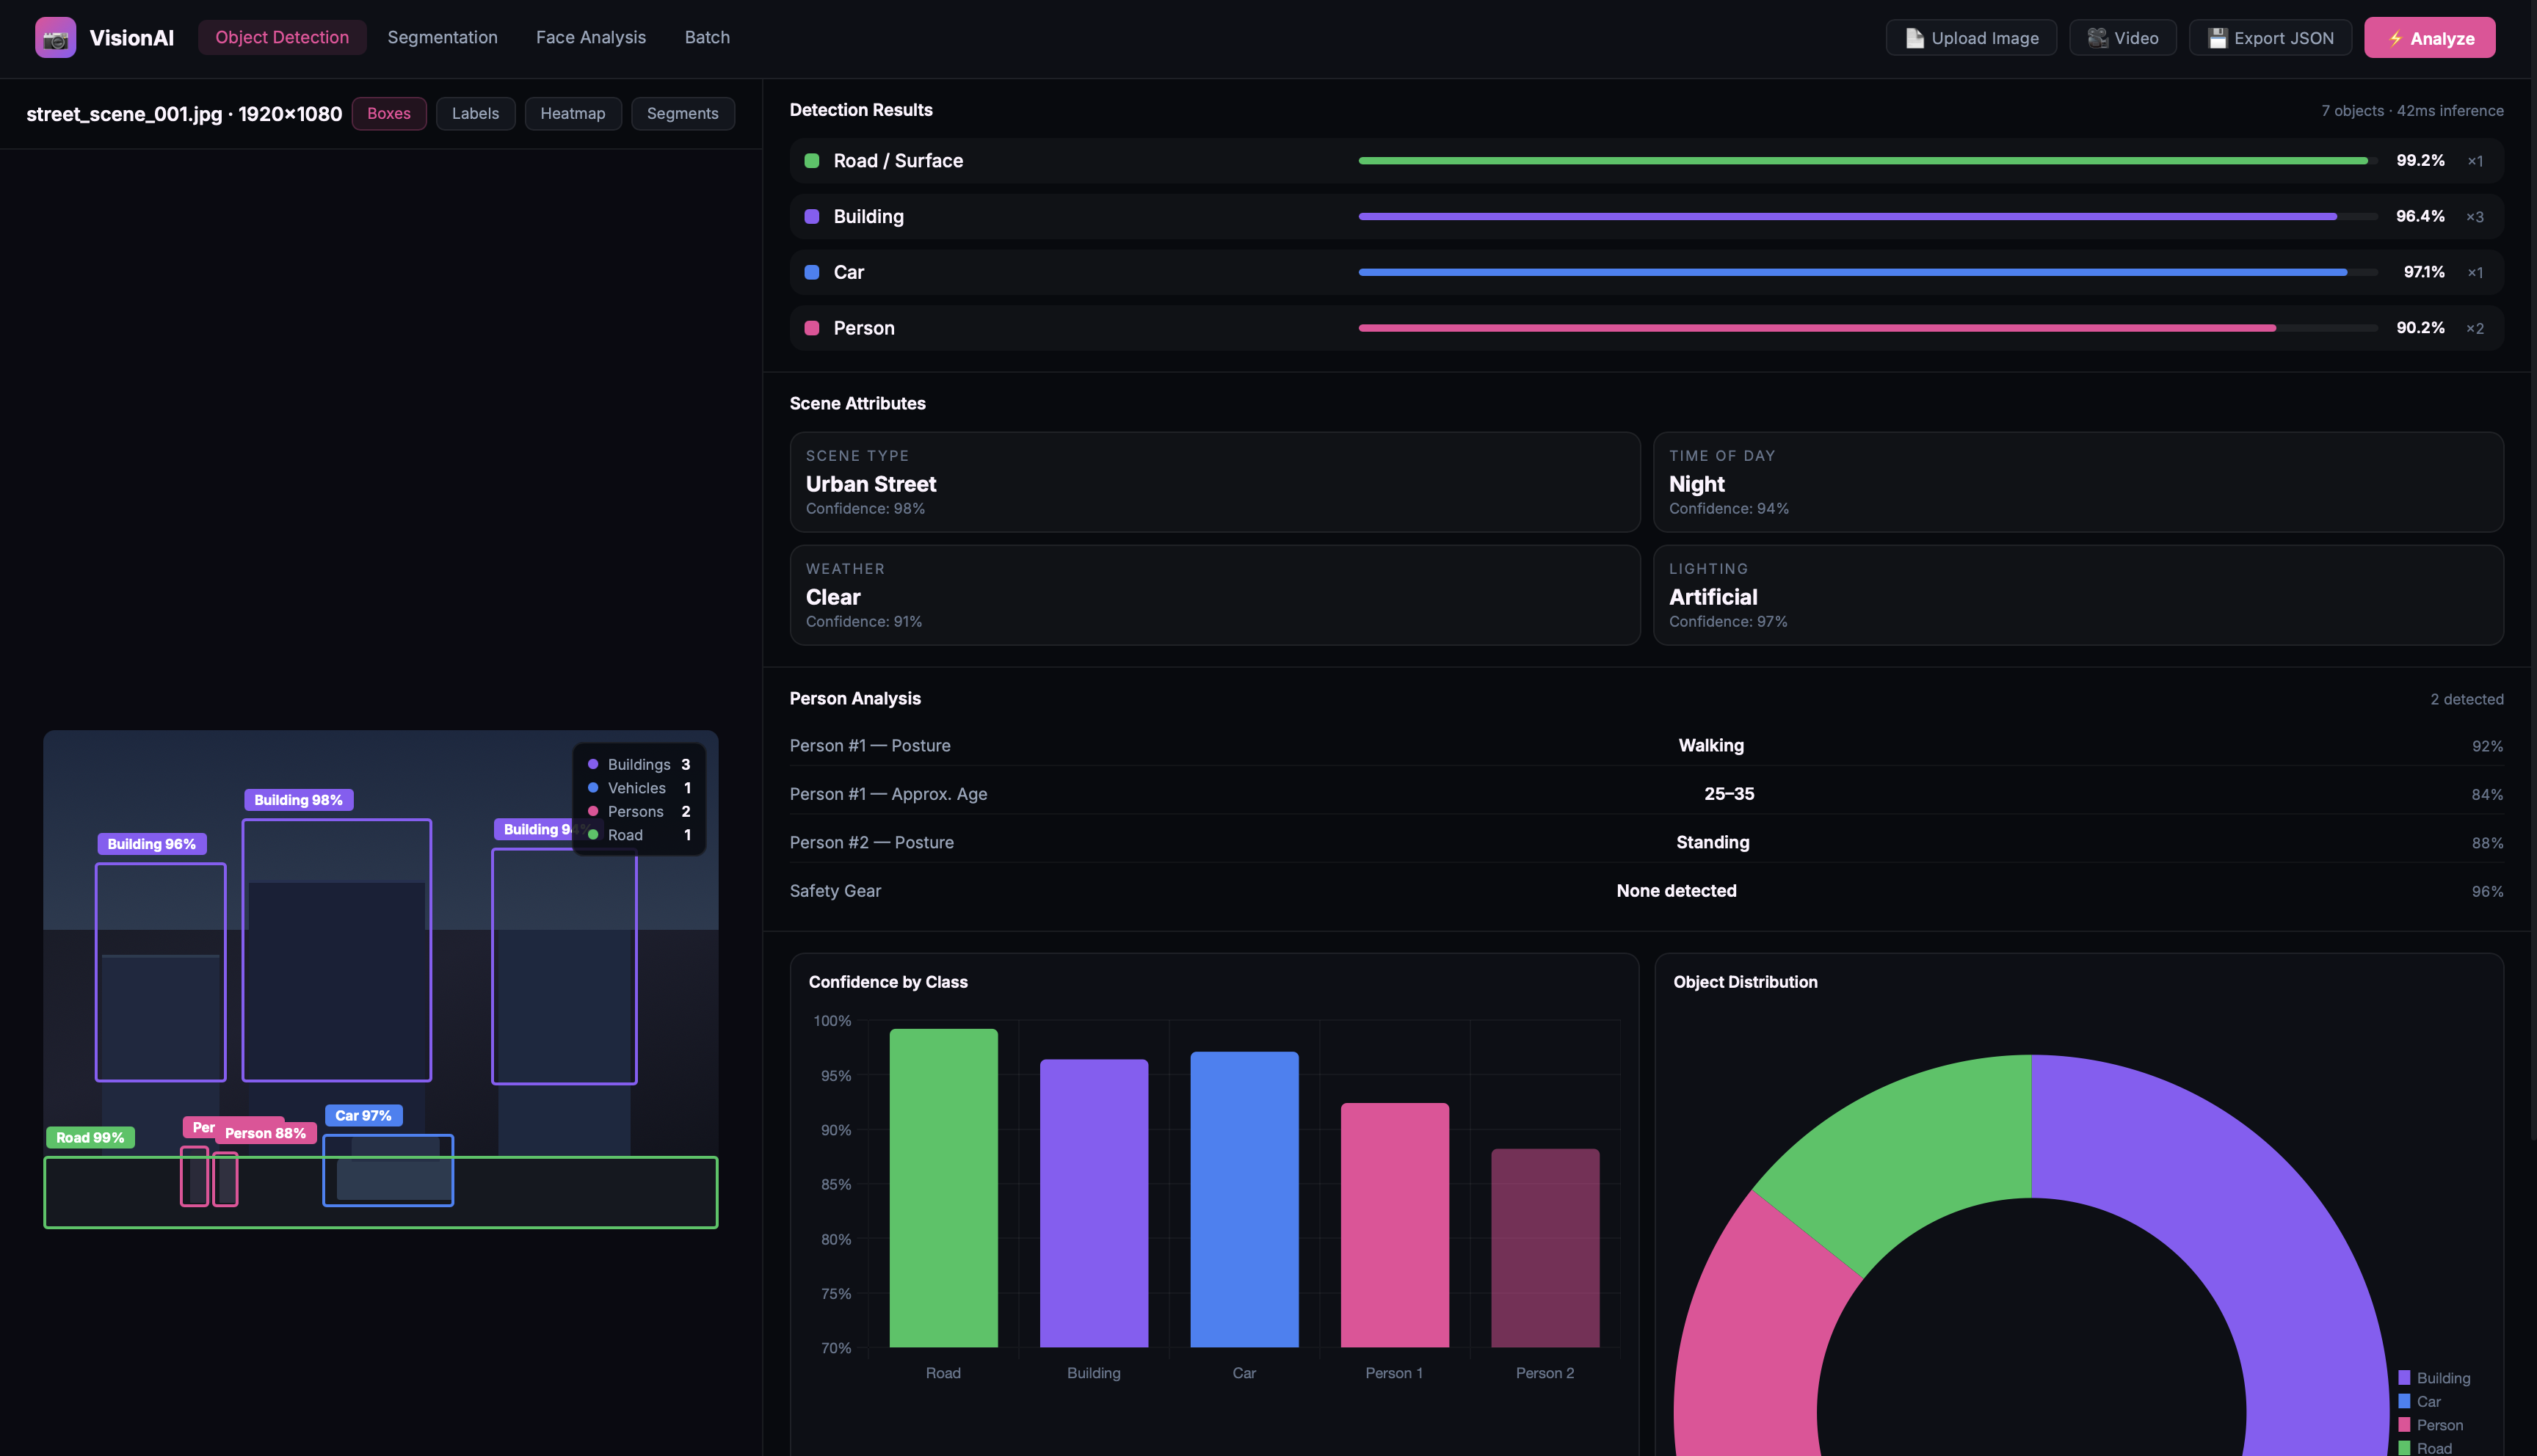This screenshot has width=2537, height=1456.
Task: Click the 99.2% Road confidence value
Action: coord(2420,161)
